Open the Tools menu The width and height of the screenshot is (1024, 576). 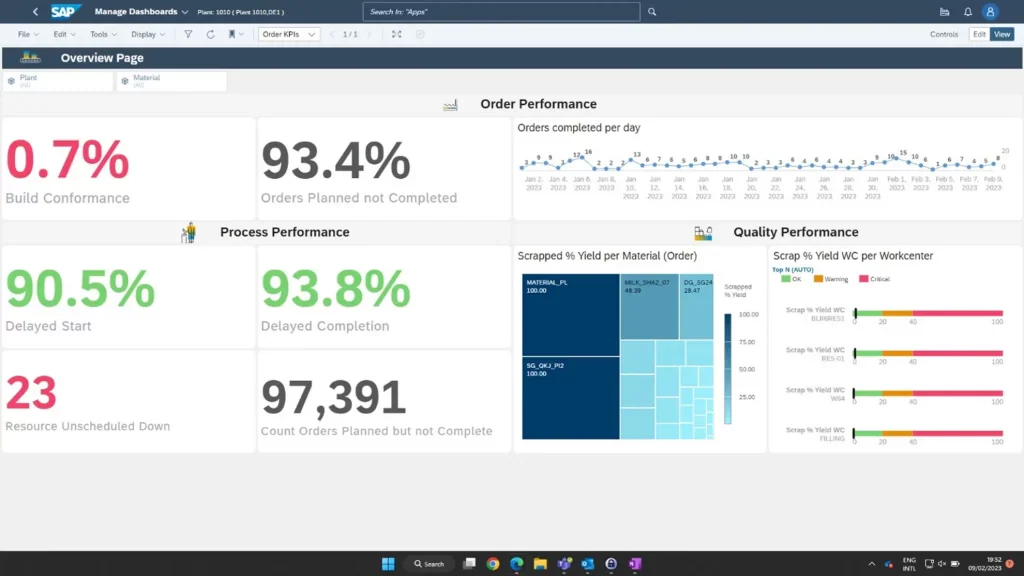(x=103, y=35)
